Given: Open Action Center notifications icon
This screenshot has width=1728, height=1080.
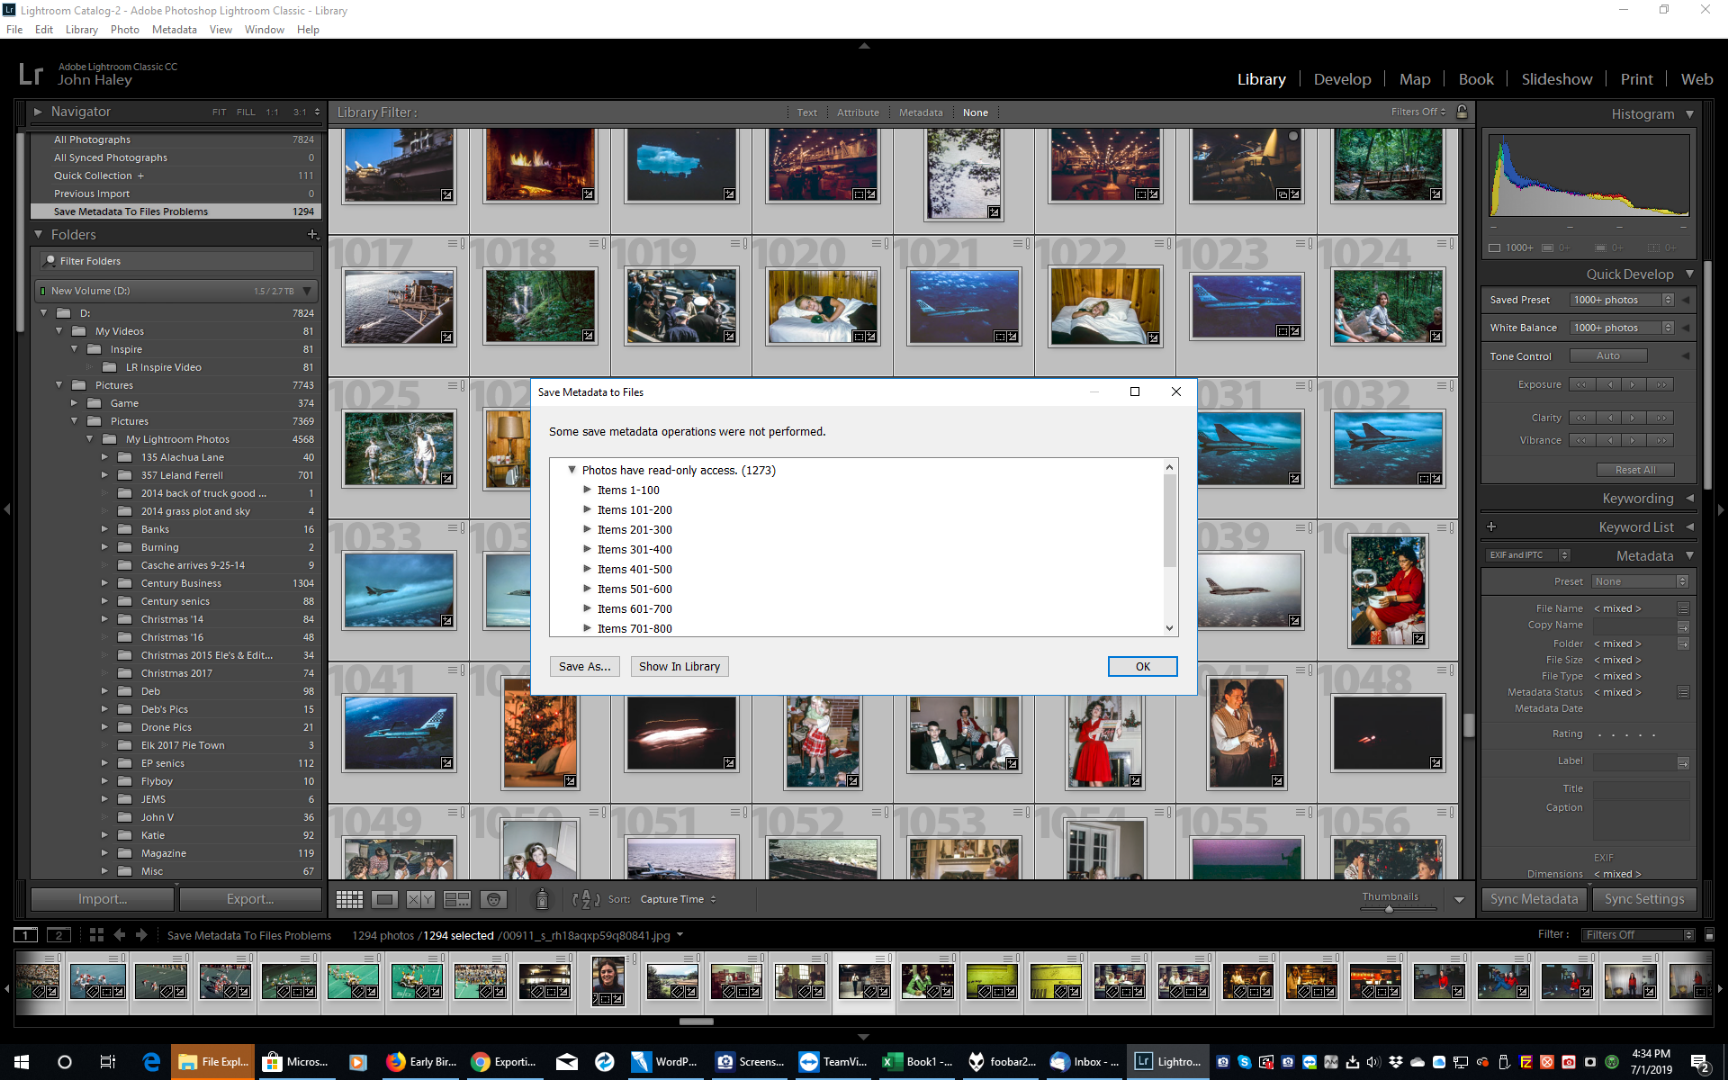Looking at the screenshot, I should 1698,1062.
